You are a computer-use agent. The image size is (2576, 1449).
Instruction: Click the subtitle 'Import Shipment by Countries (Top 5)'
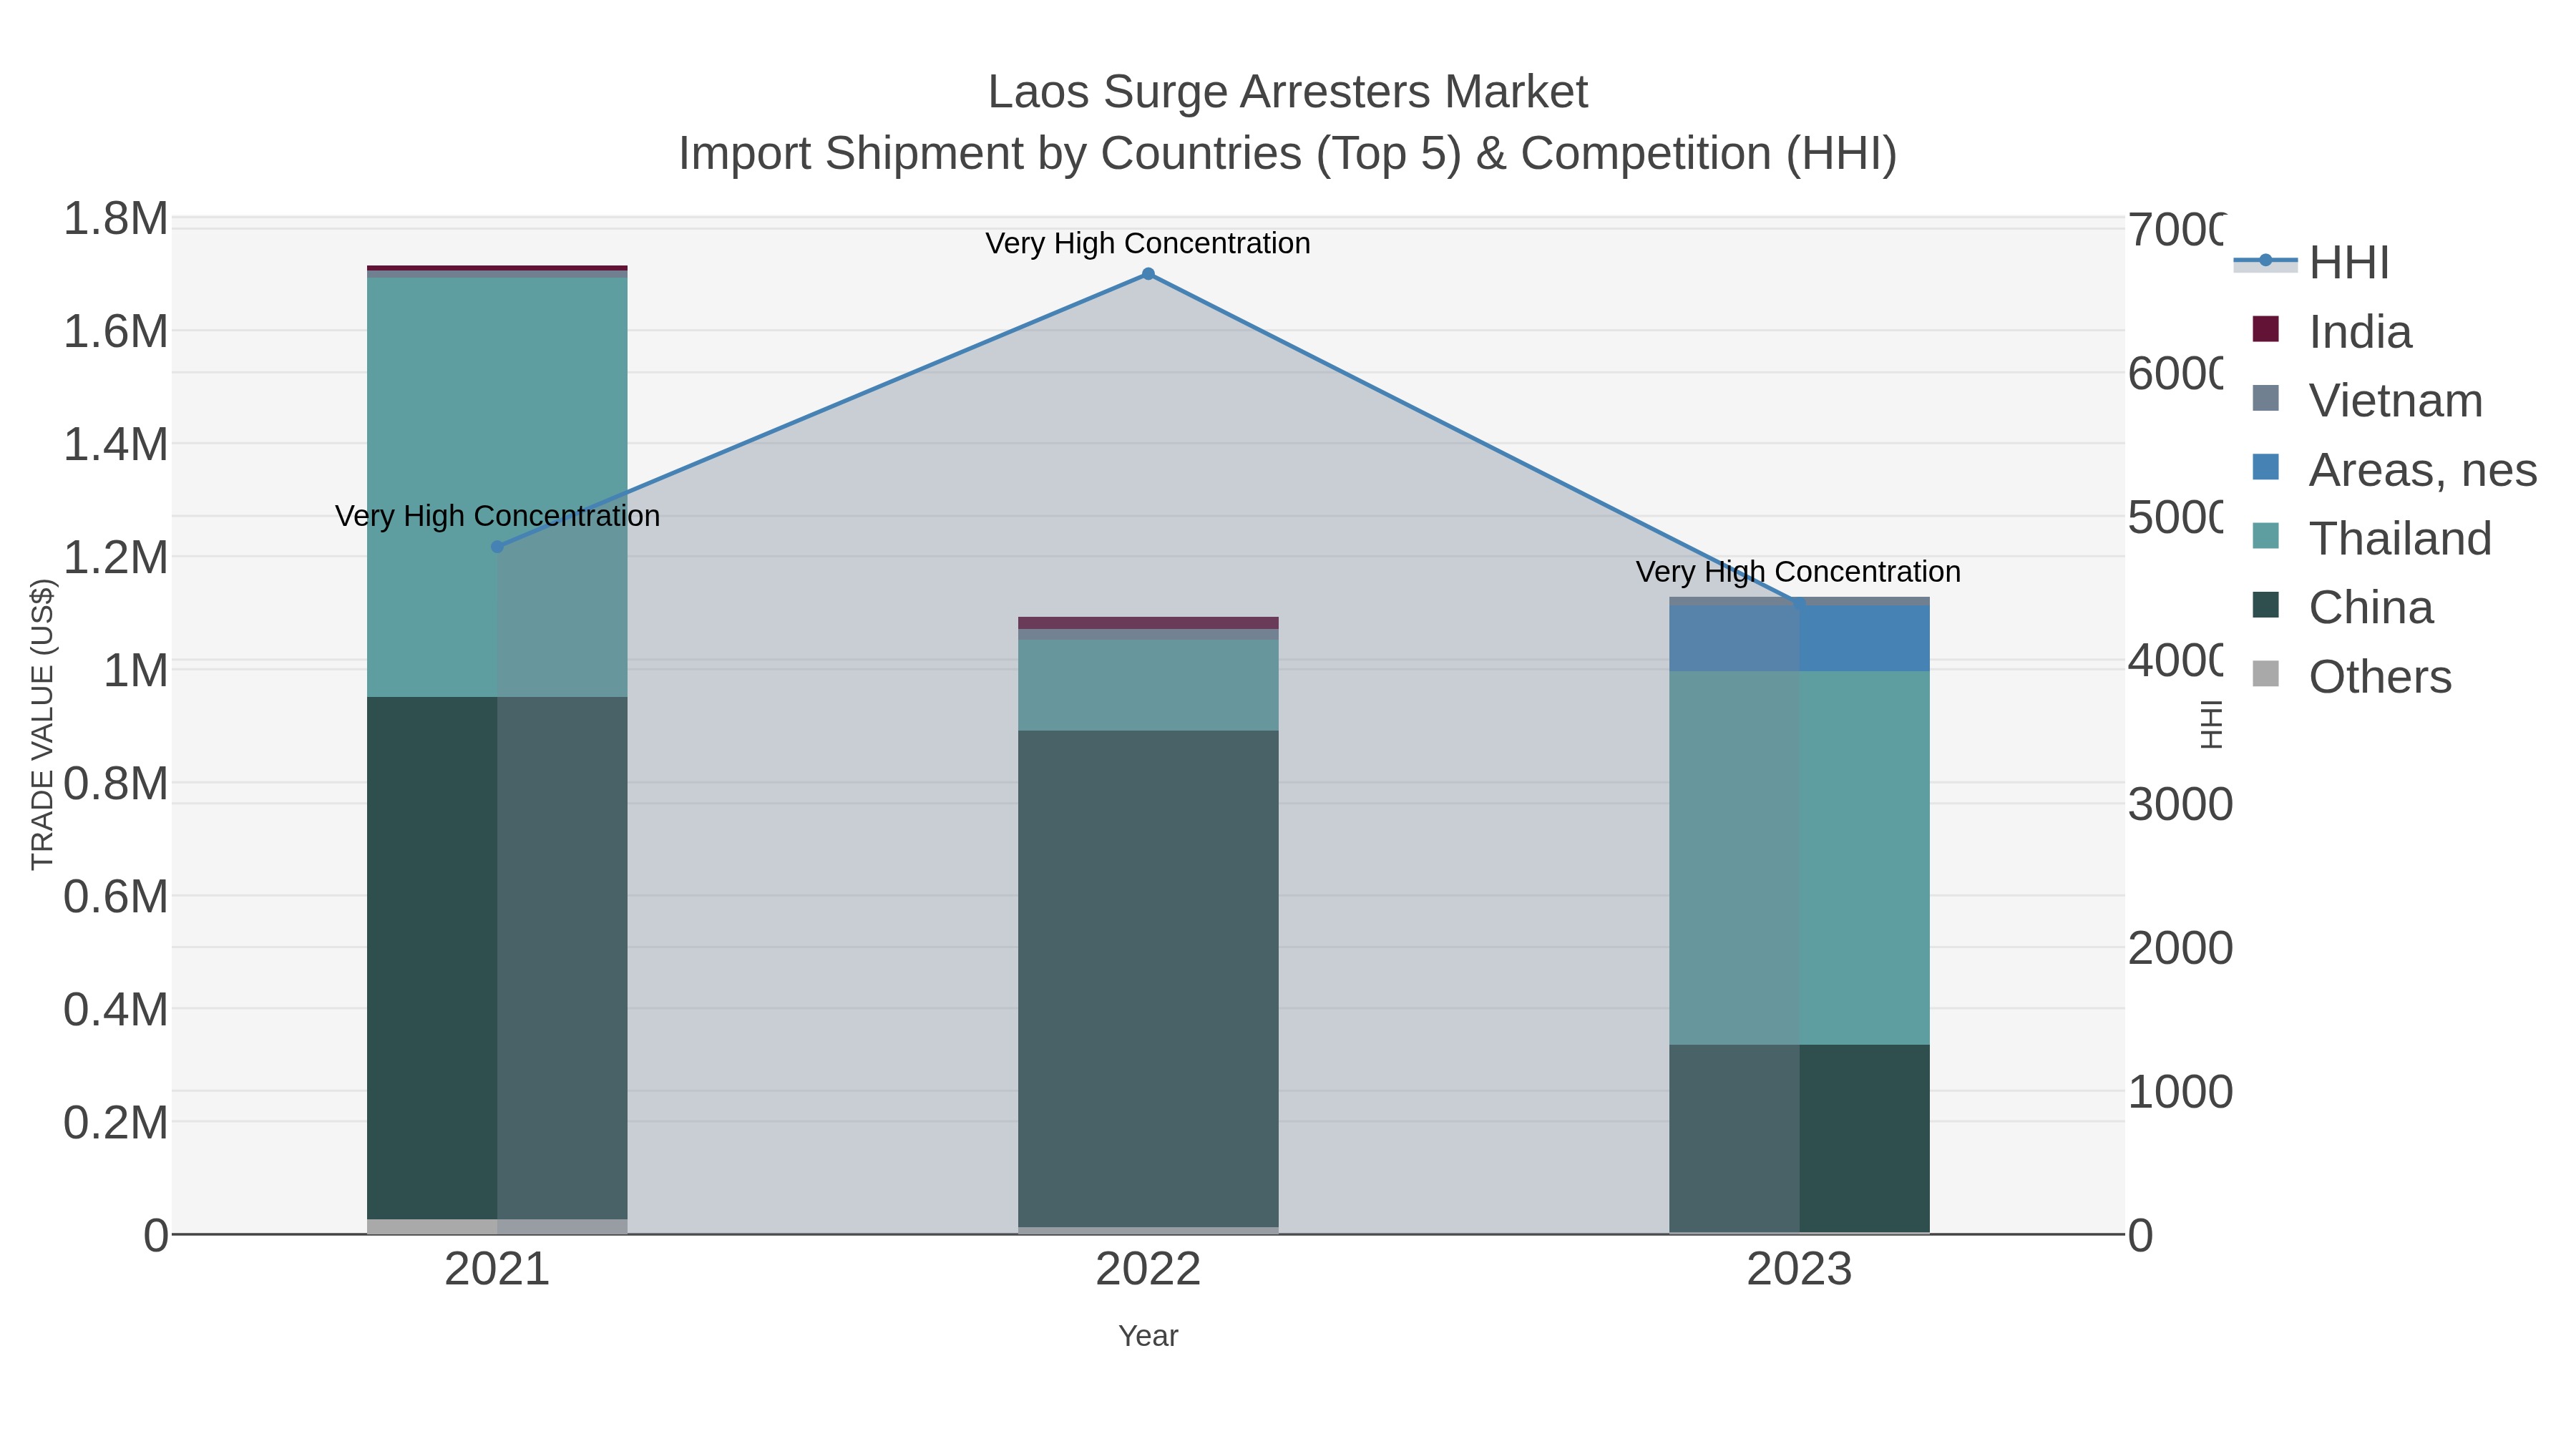pos(1070,154)
